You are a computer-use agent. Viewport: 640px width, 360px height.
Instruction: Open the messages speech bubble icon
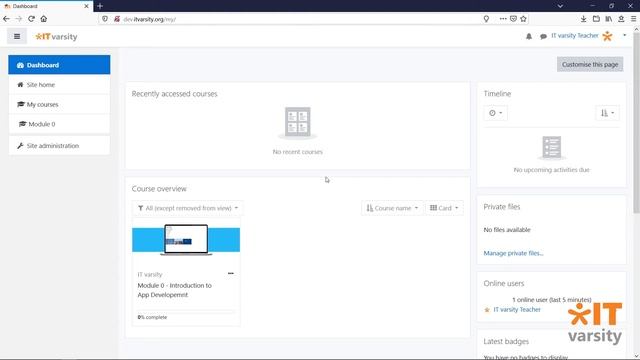click(543, 36)
